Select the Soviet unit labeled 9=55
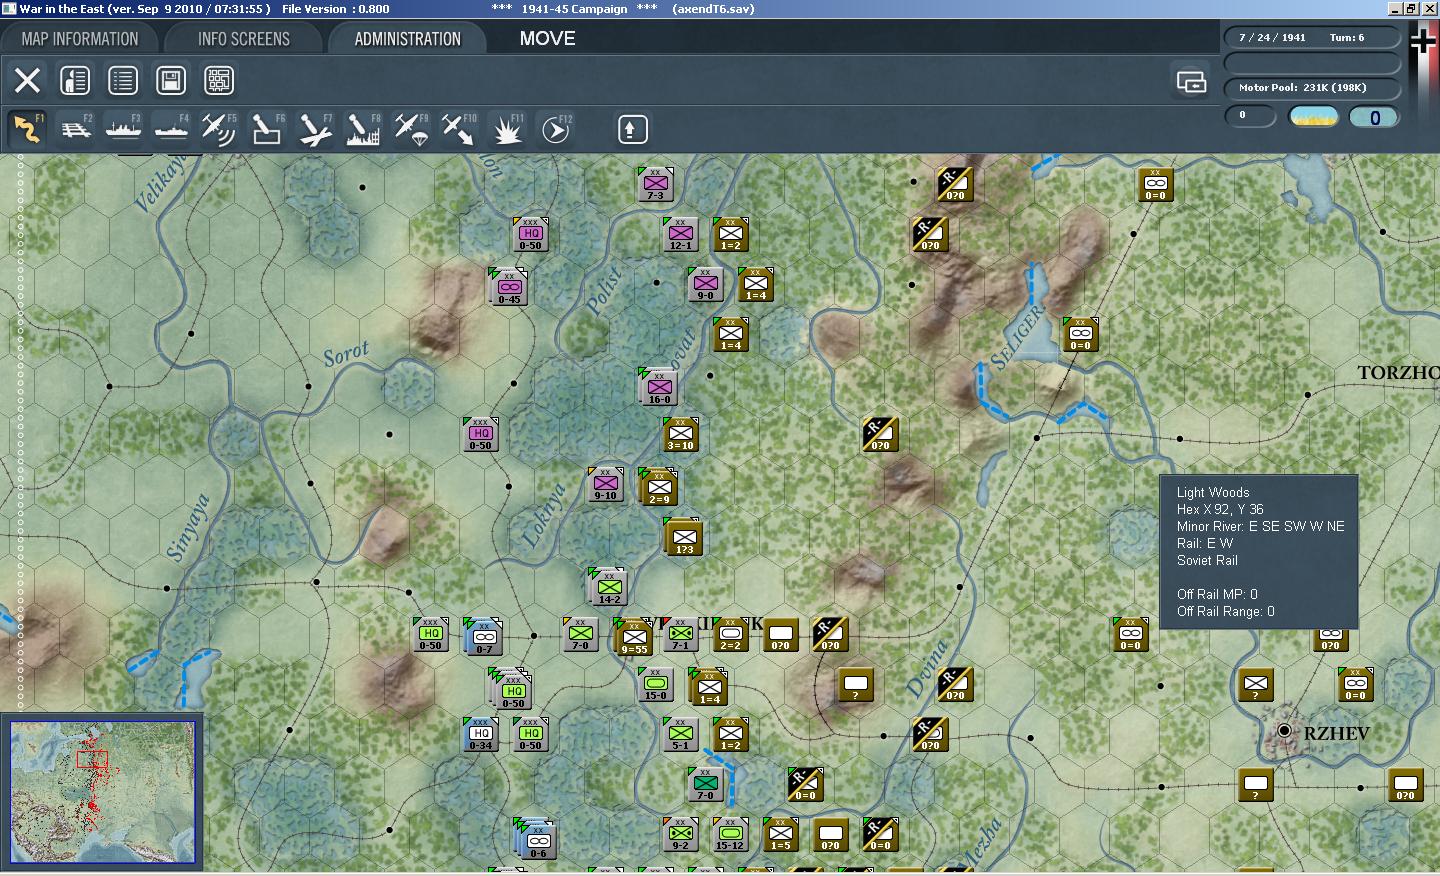1440x876 pixels. click(634, 638)
